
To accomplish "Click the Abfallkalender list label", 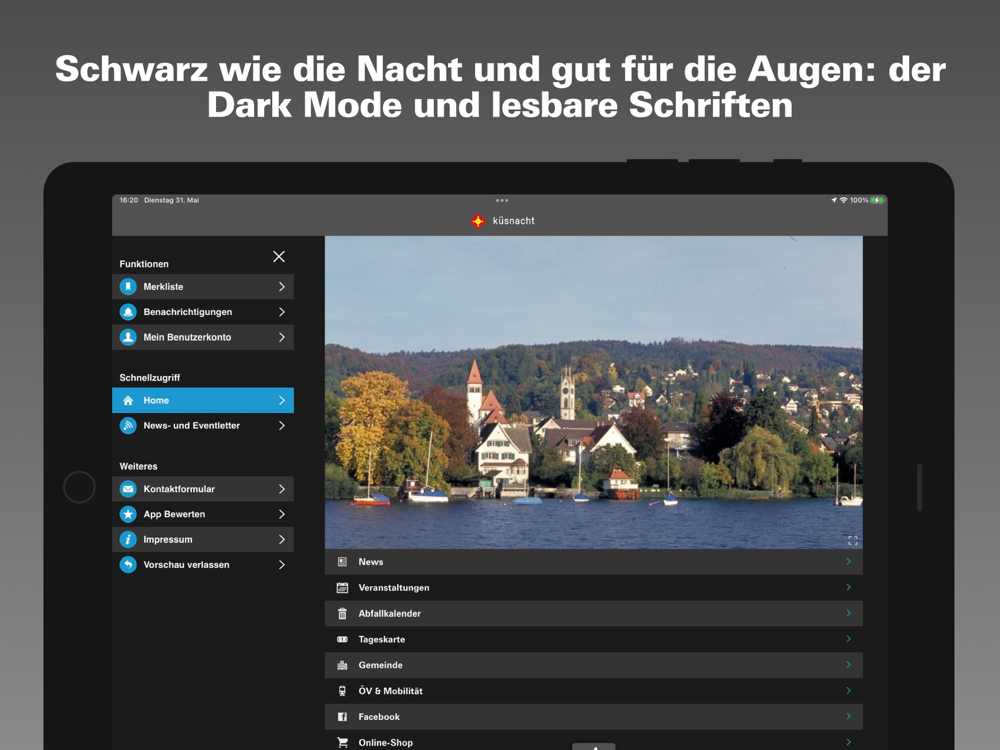I will 390,614.
